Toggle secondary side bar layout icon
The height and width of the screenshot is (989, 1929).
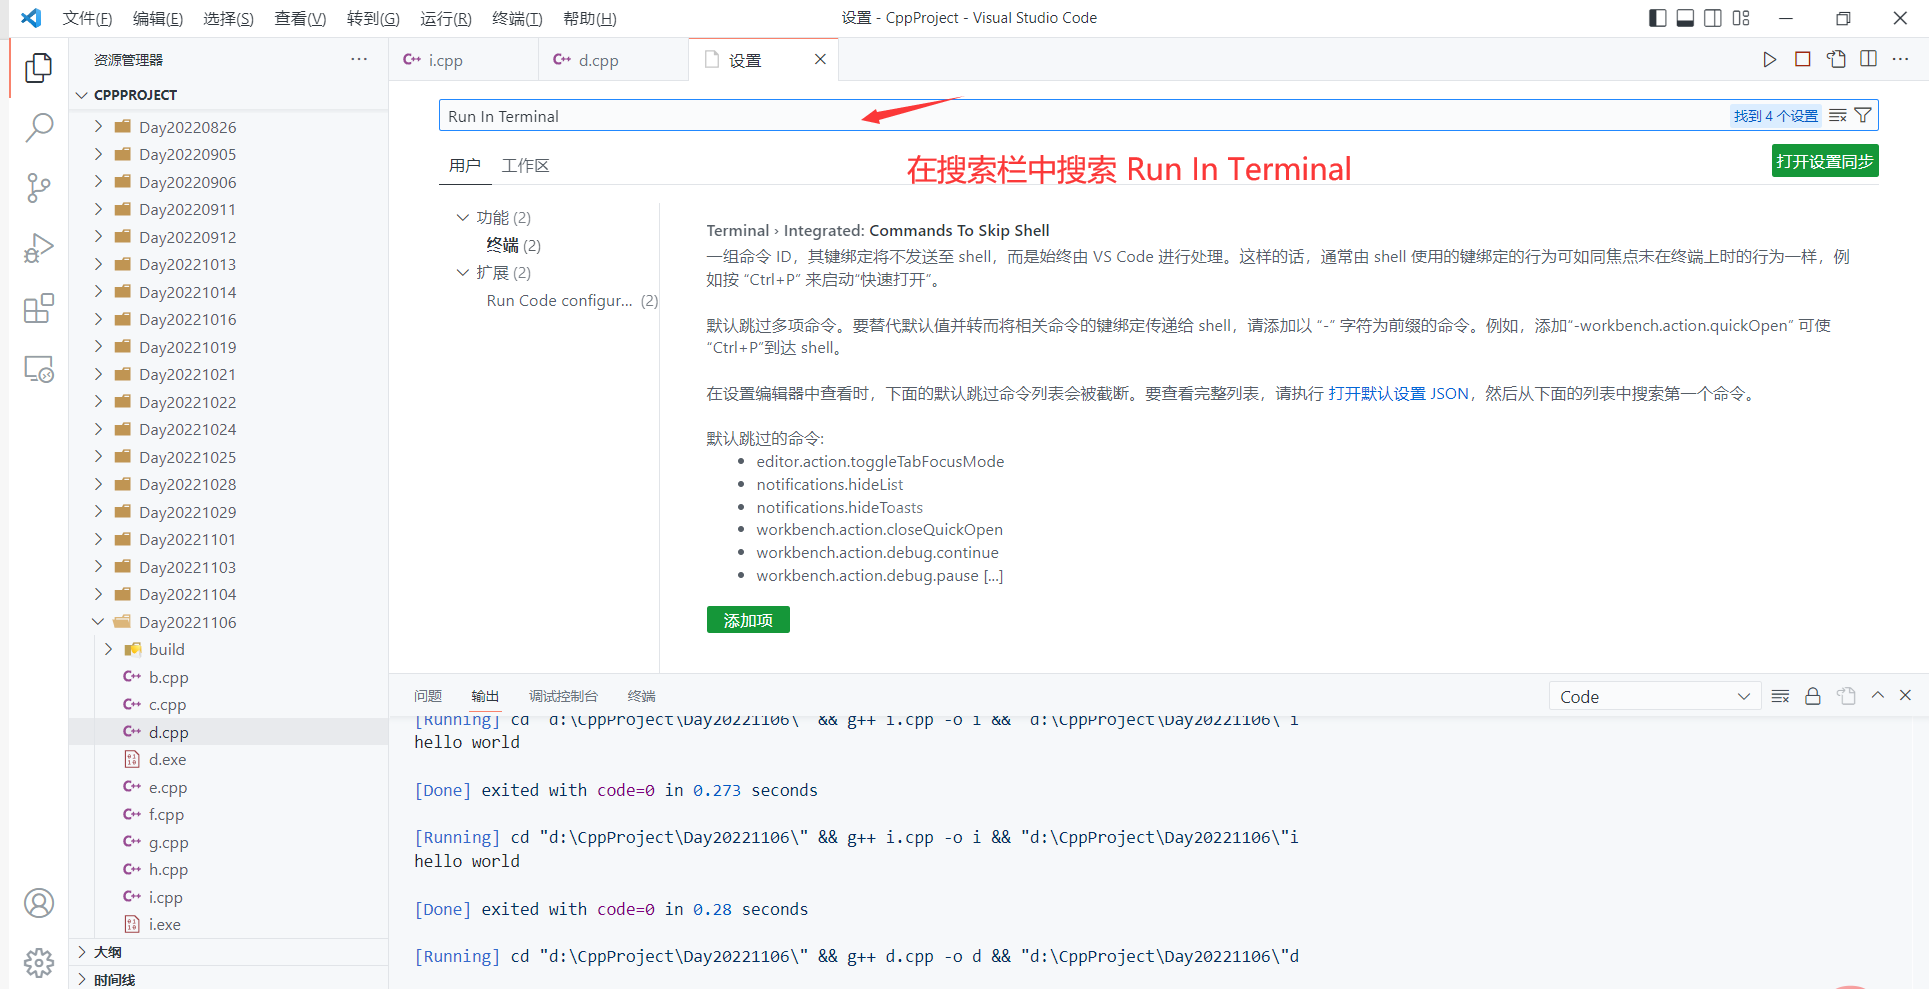pyautogui.click(x=1713, y=18)
